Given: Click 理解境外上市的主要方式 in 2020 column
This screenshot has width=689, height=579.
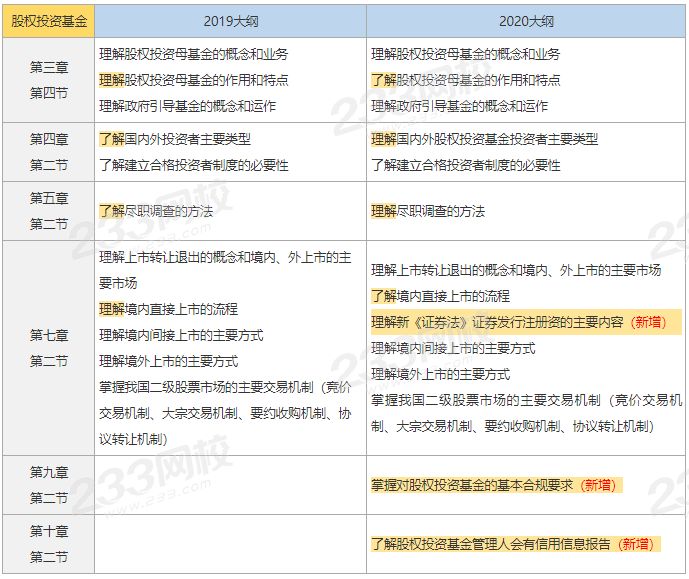Looking at the screenshot, I should [x=440, y=374].
